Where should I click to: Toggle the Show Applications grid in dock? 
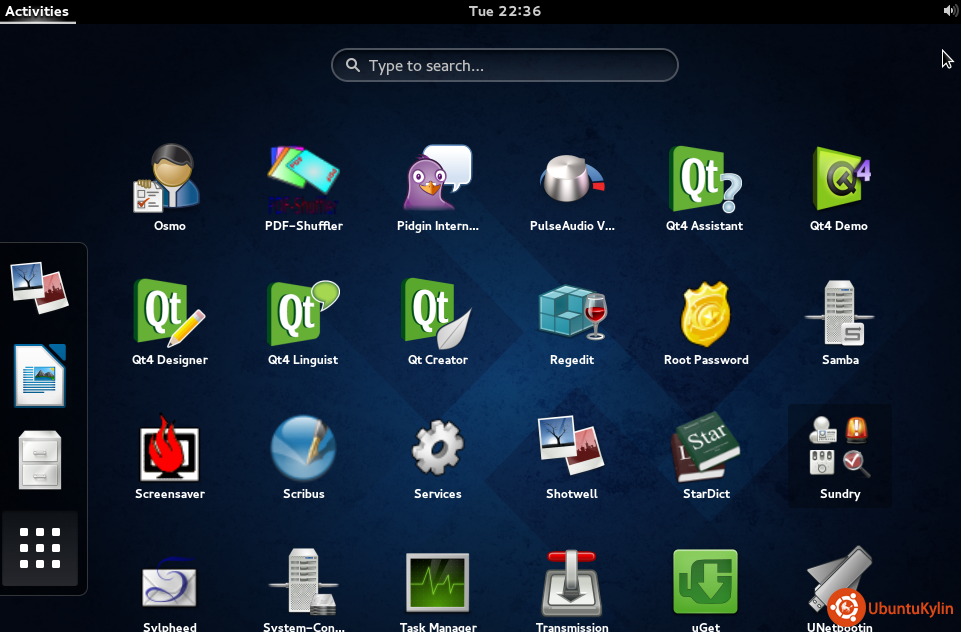[x=40, y=548]
